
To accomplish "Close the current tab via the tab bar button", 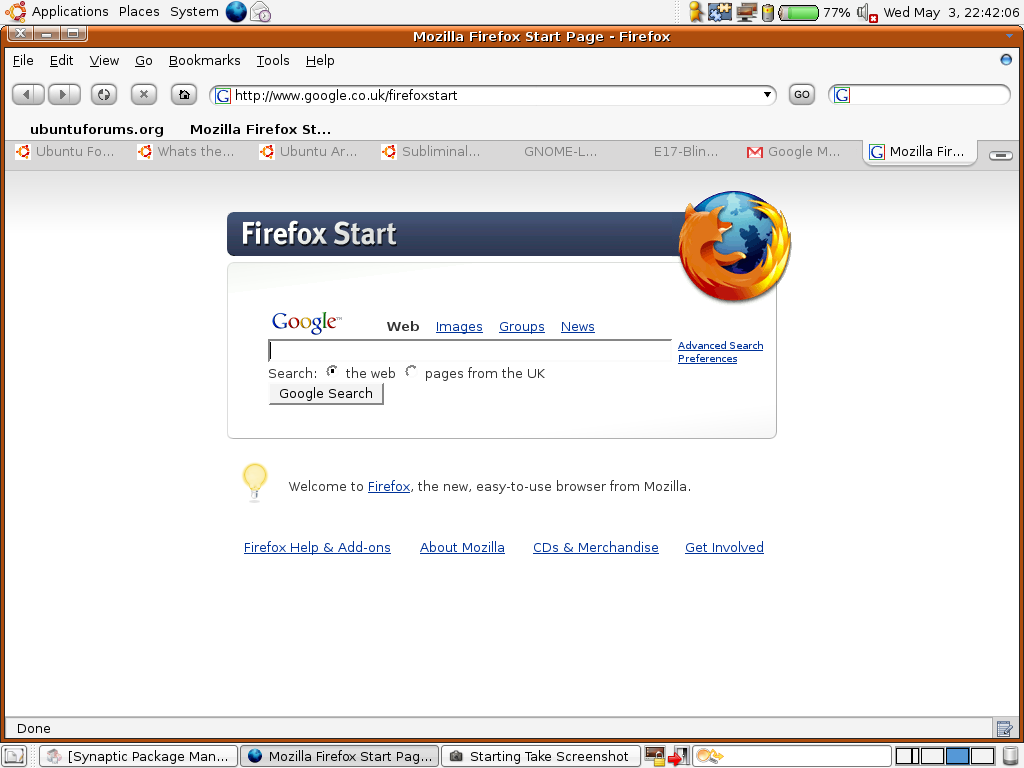I will tap(1000, 155).
